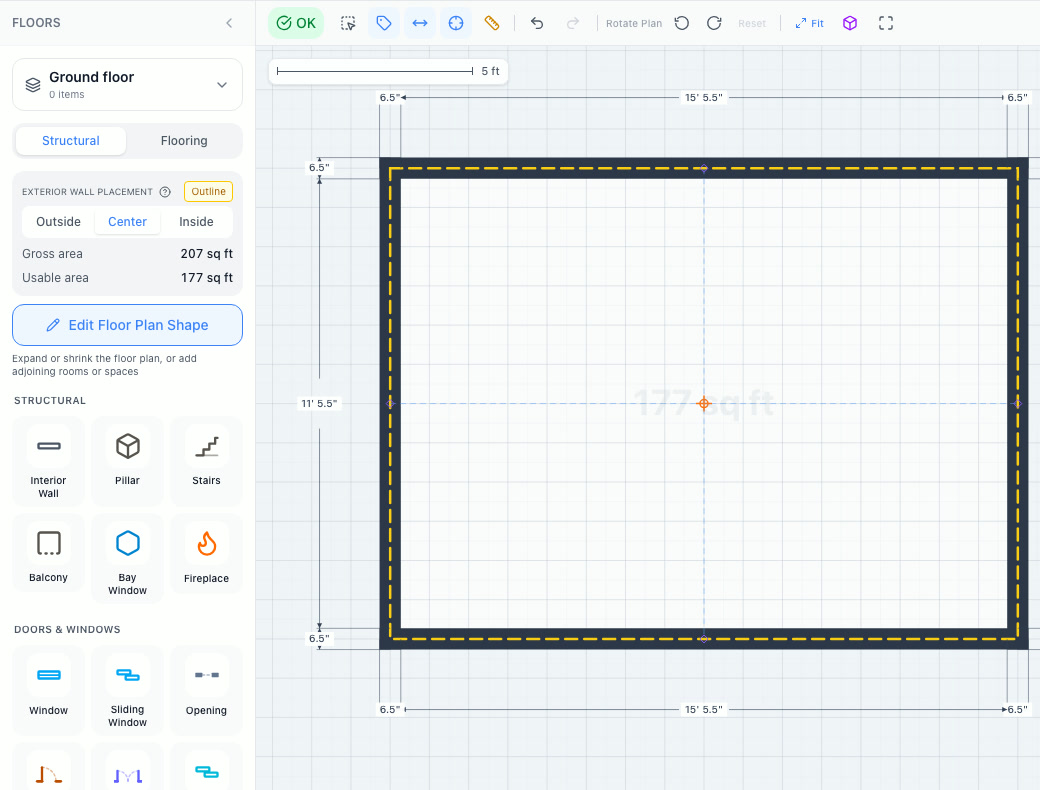The image size is (1040, 790).
Task: Click the 207 sq ft gross area value
Action: pyautogui.click(x=206, y=253)
